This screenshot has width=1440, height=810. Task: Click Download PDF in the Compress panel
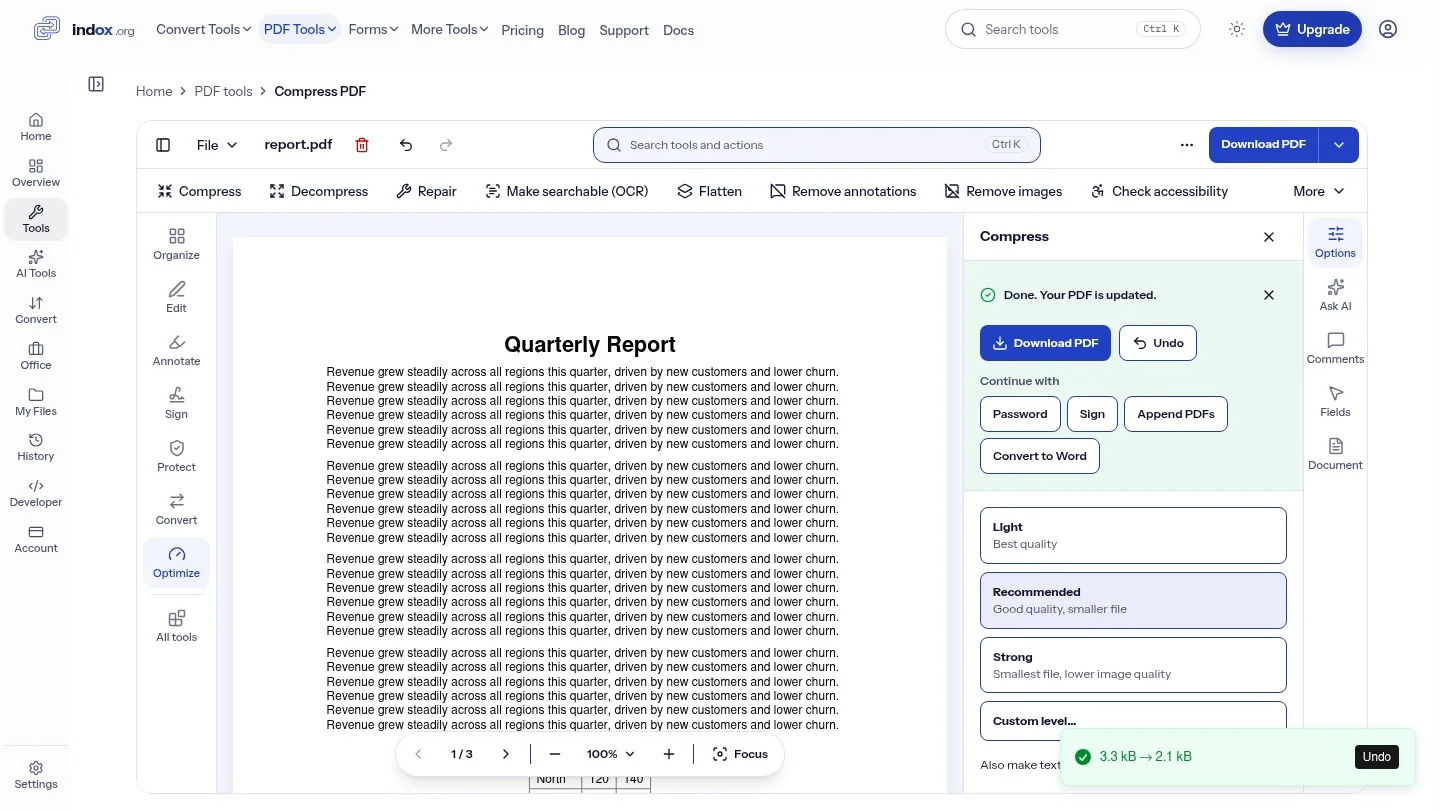[x=1045, y=343]
